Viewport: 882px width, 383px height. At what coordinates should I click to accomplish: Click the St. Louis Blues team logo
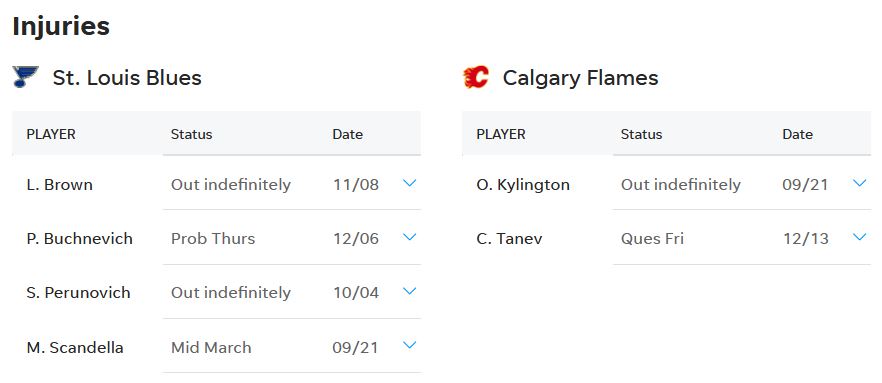(25, 77)
